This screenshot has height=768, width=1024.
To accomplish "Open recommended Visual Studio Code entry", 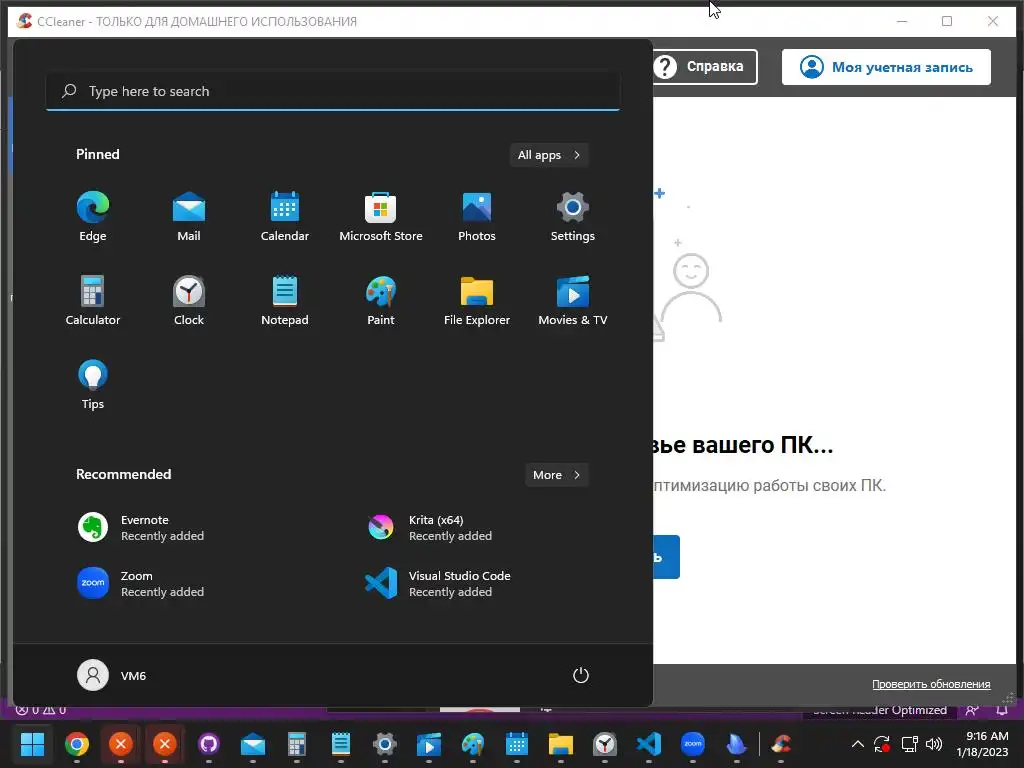I will (x=477, y=584).
